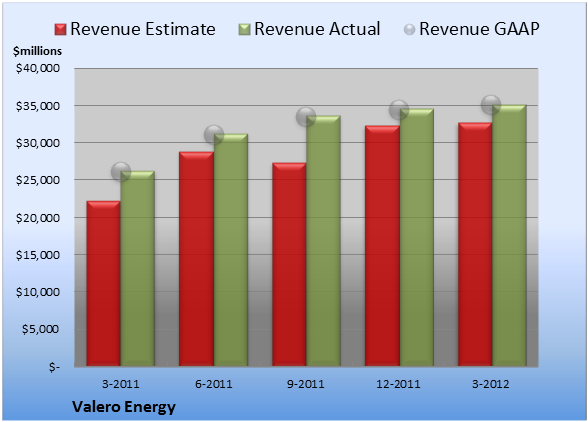
Task: Click the Revenue Estimate legend text
Action: 143,29
